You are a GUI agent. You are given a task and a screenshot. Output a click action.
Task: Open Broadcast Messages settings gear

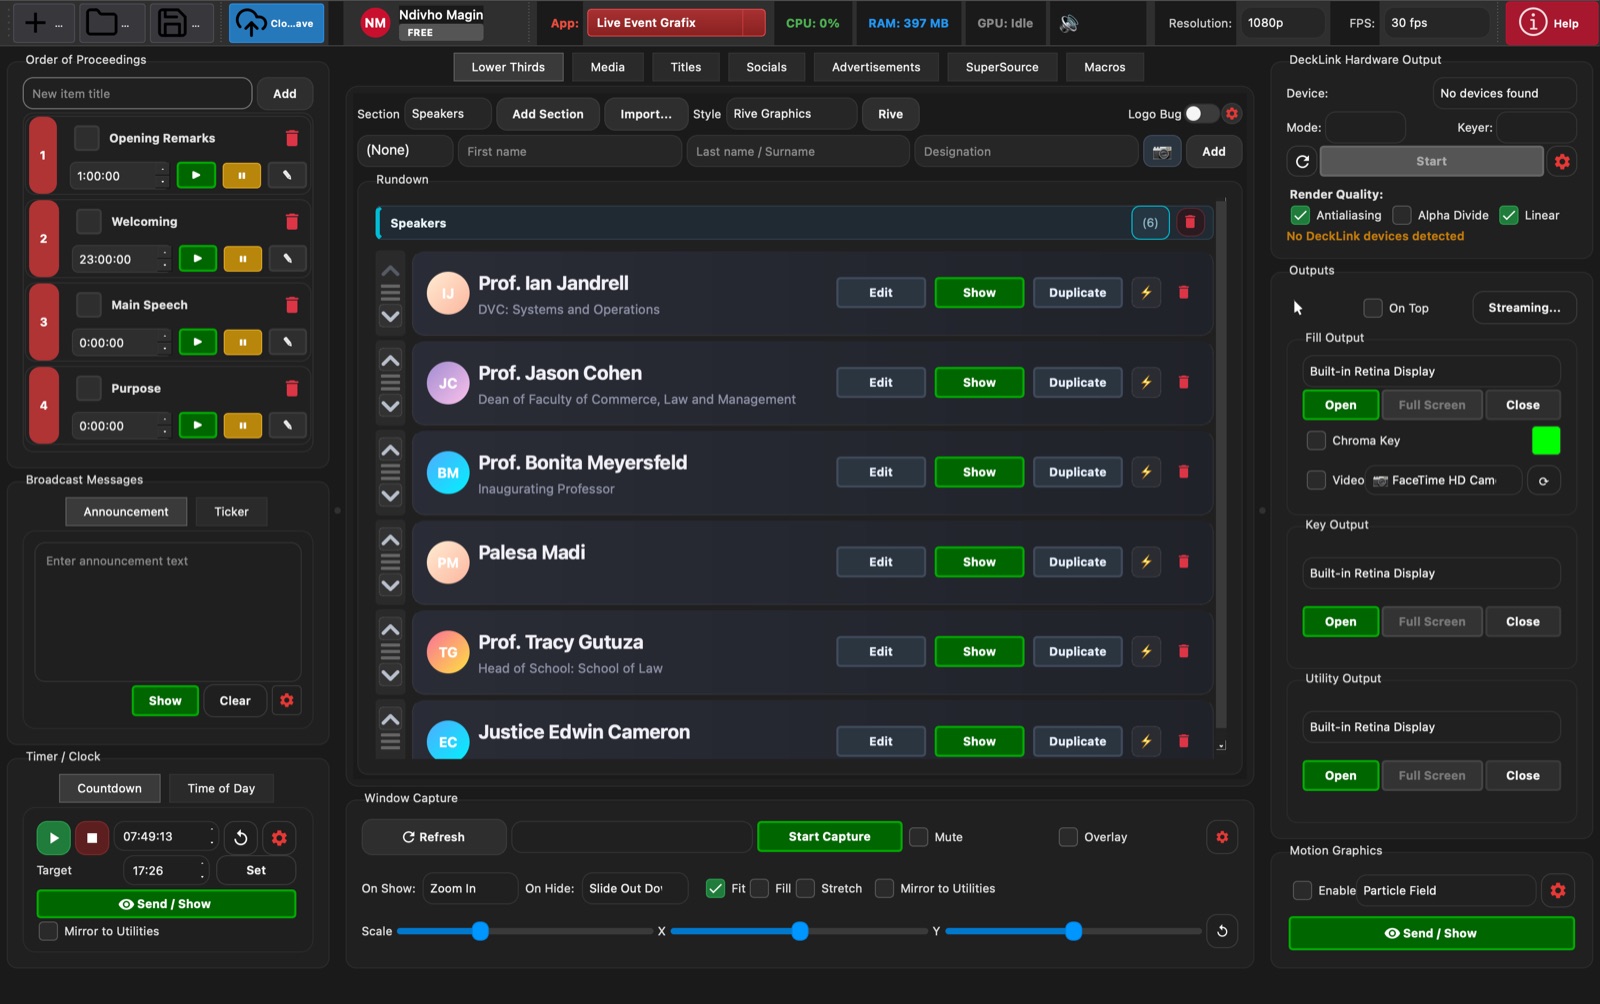(x=287, y=700)
